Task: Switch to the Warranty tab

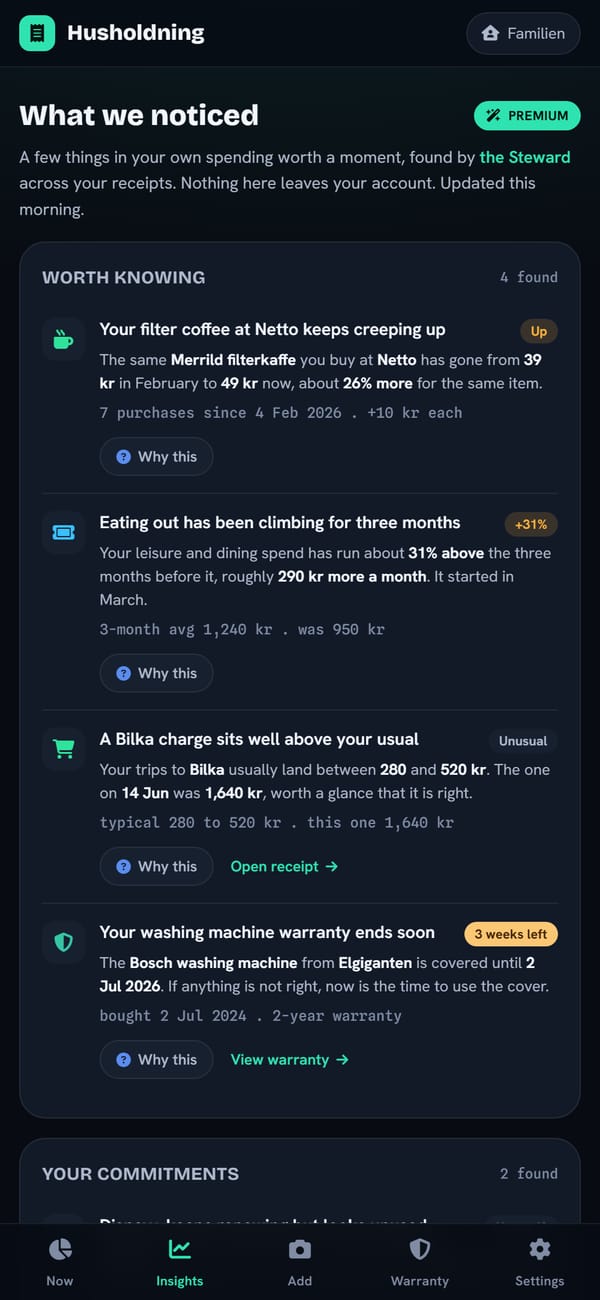Action: (x=420, y=1262)
